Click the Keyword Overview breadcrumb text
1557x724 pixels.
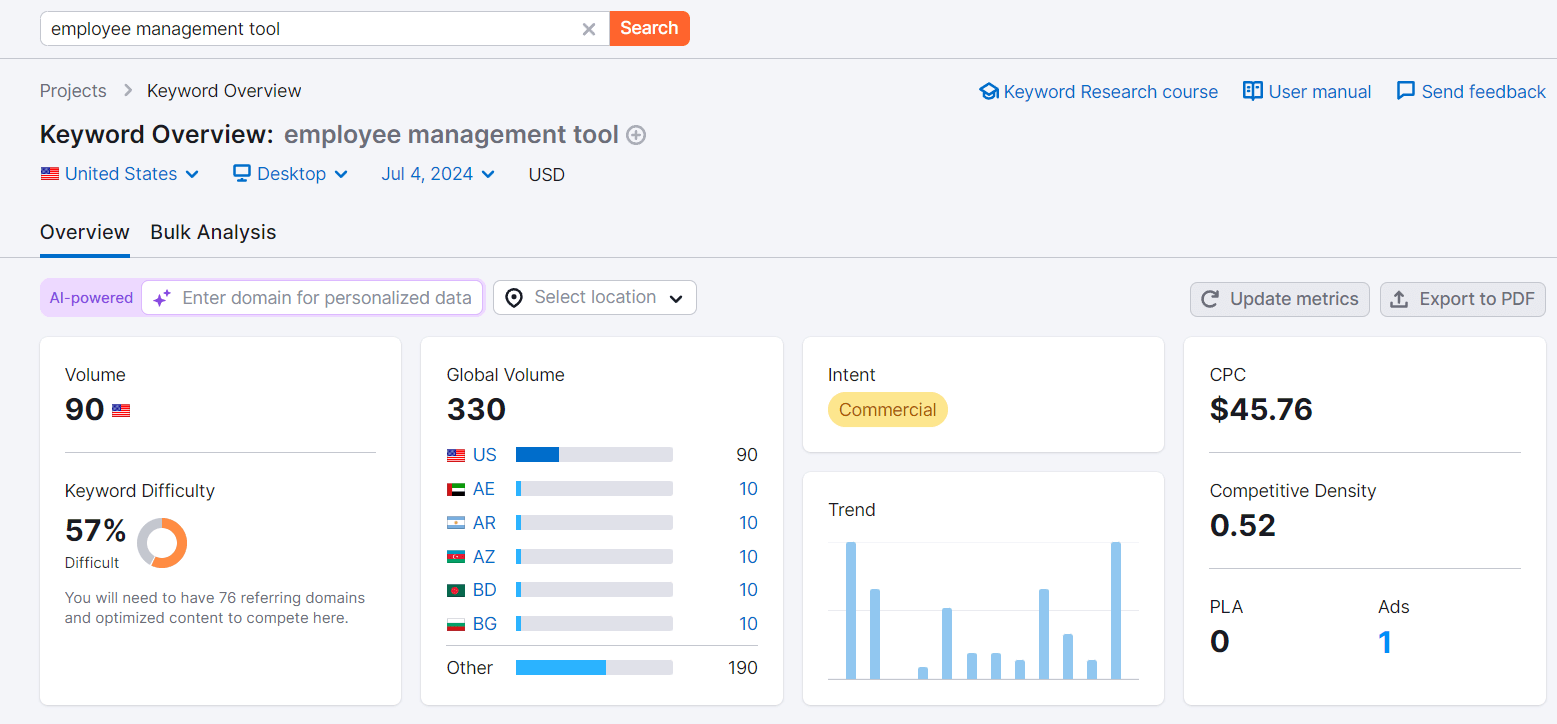224,91
